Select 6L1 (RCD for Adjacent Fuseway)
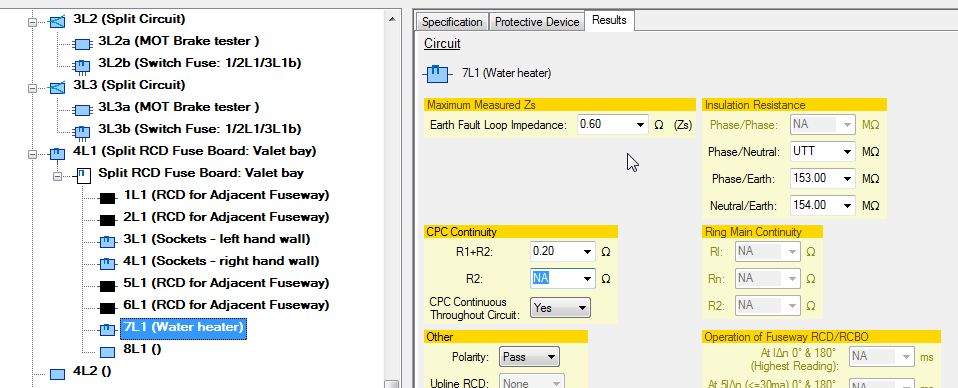The width and height of the screenshot is (958, 388). point(226,305)
